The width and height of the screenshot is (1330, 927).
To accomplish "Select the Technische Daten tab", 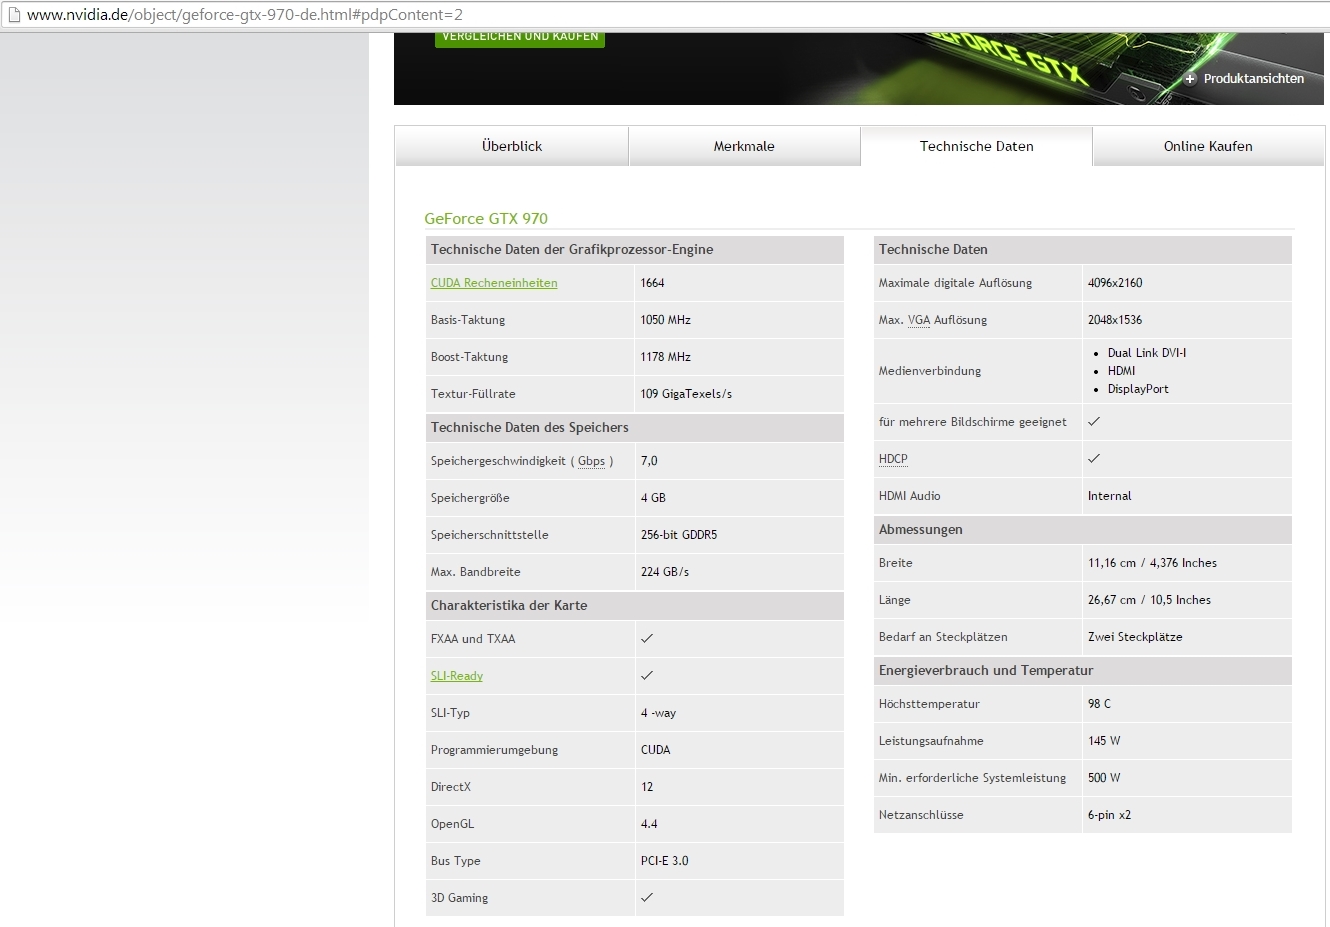I will tap(976, 146).
